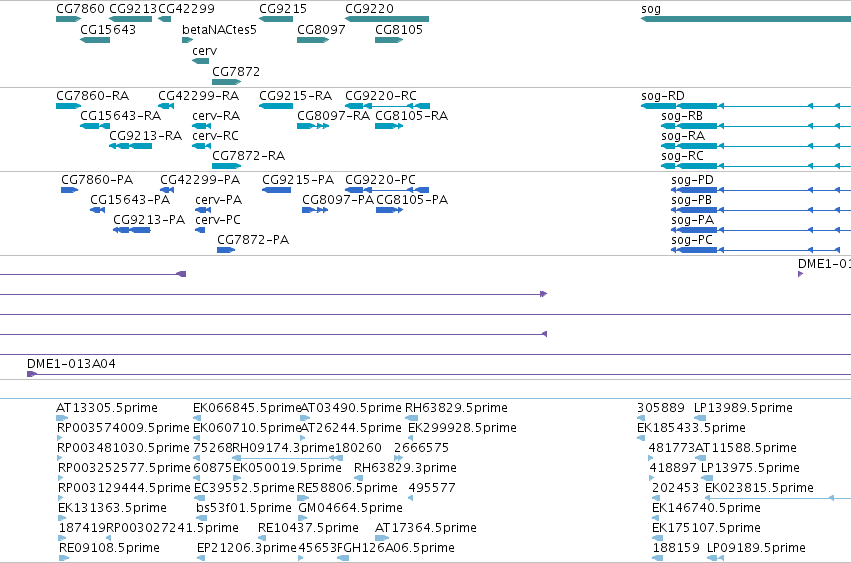Click the sog gene label
The image size is (851, 563).
click(x=651, y=9)
